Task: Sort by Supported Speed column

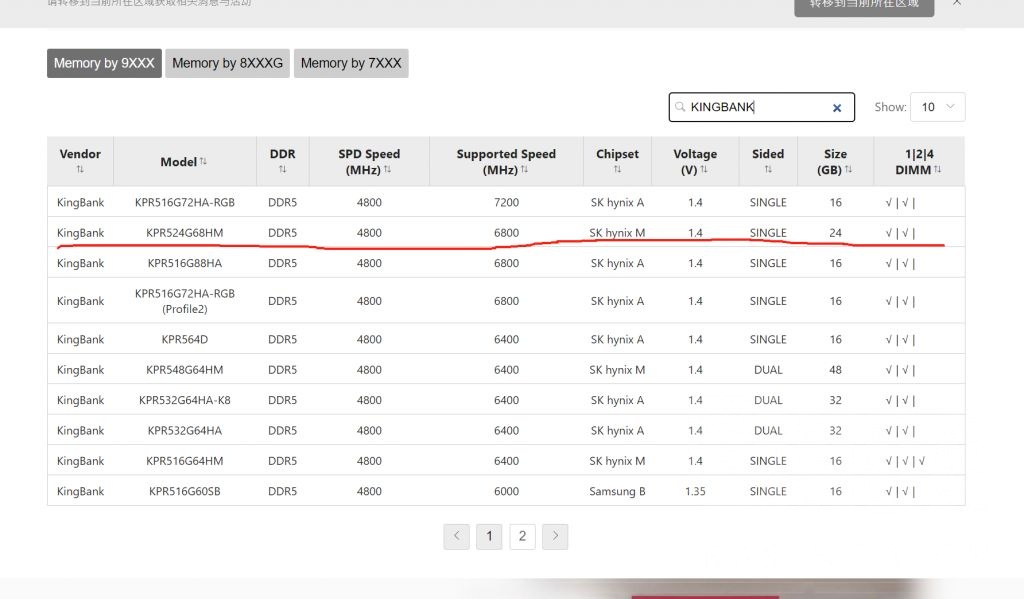Action: point(506,161)
